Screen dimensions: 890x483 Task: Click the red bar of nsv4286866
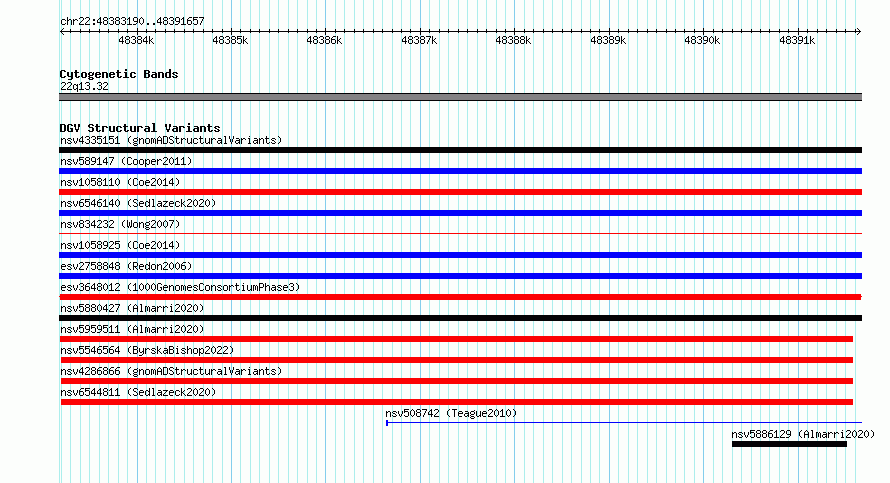pyautogui.click(x=456, y=381)
